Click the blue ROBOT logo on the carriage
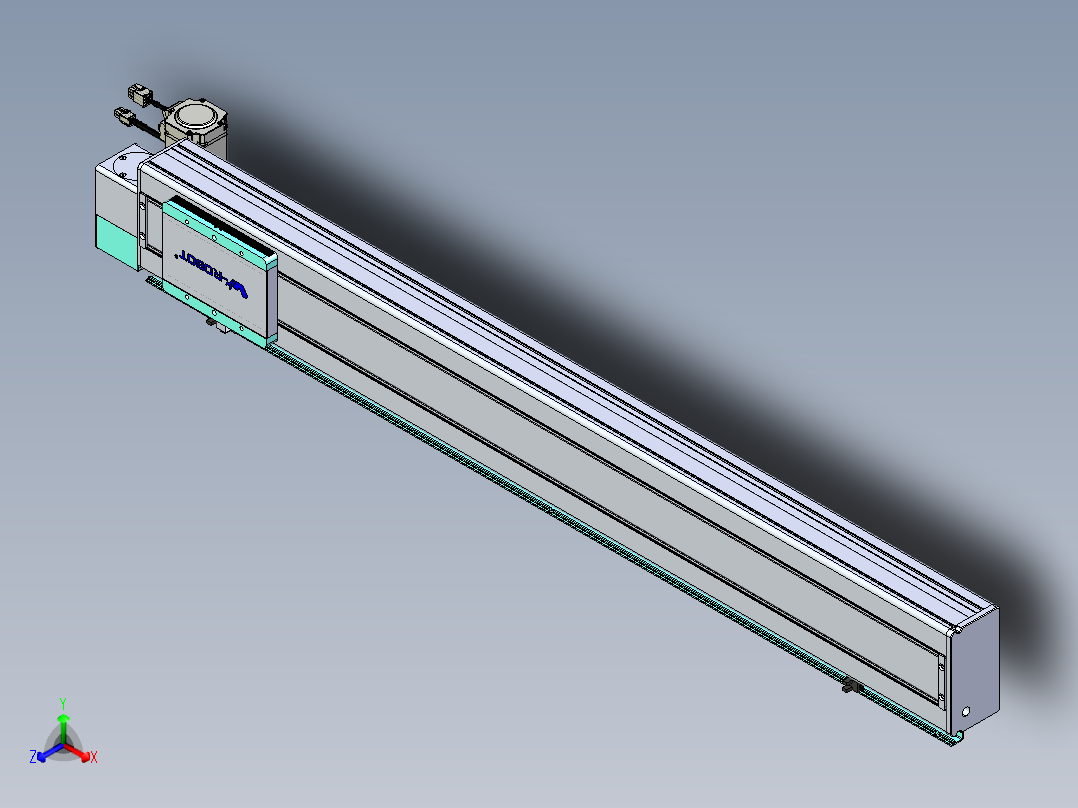 pyautogui.click(x=212, y=274)
